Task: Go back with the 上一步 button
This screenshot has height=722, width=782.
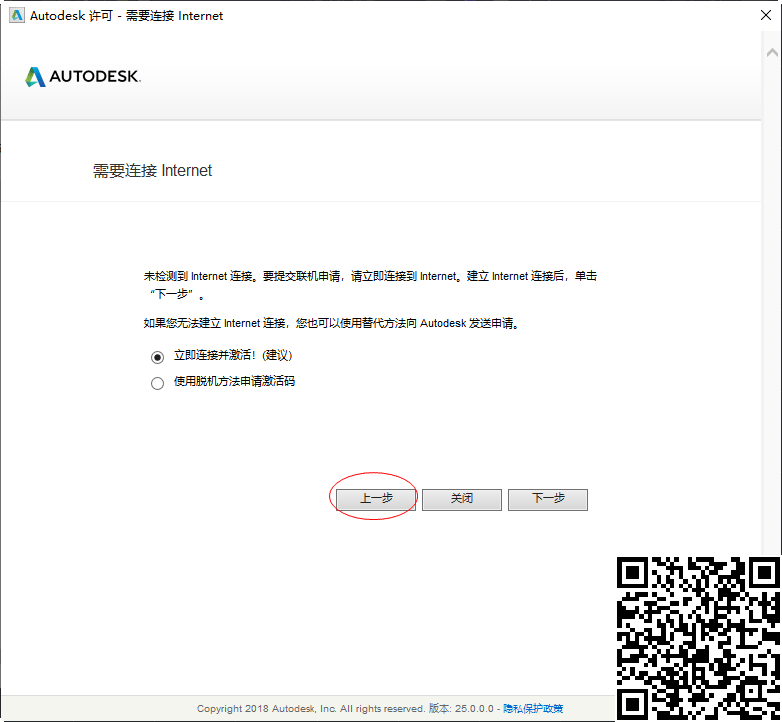Action: point(376,499)
